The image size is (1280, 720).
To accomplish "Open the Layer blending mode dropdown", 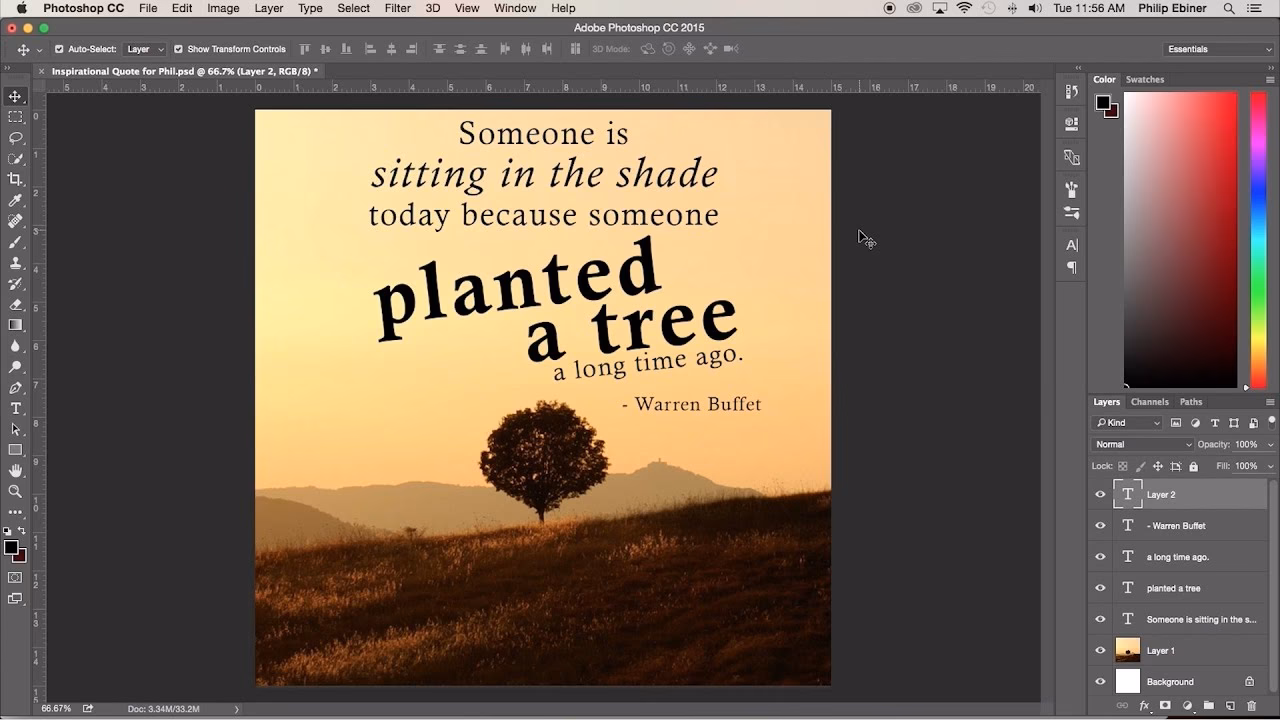I will (1141, 443).
